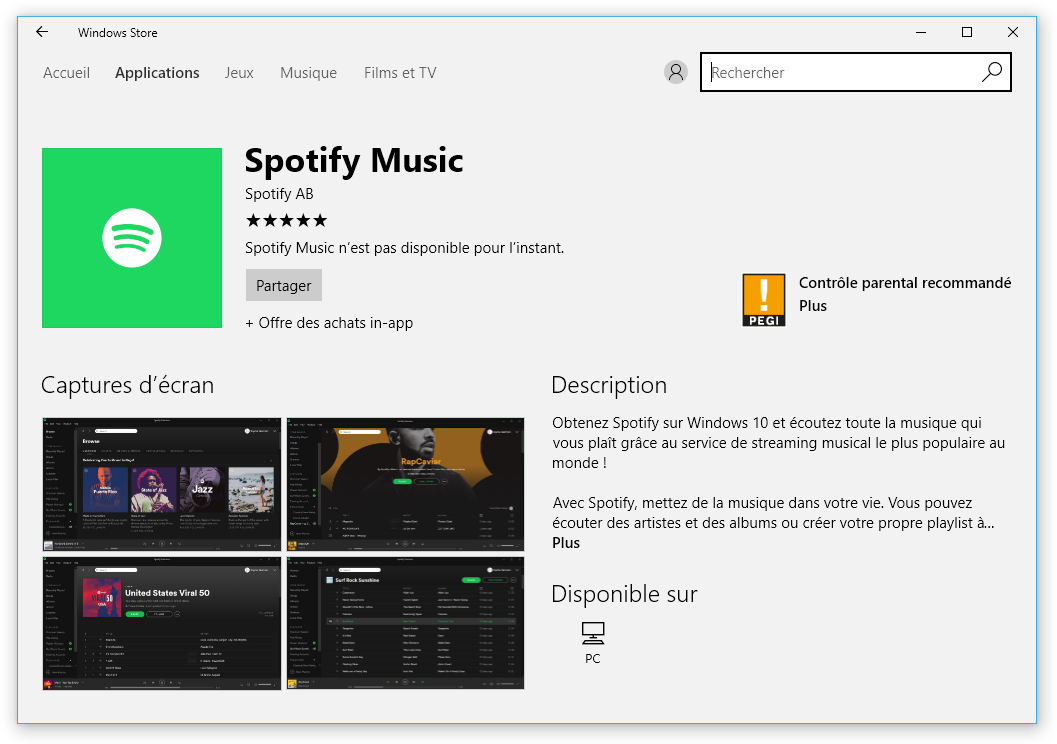Image resolution: width=1057 pixels, height=744 pixels.
Task: Expand description with the Plus link
Action: tap(566, 543)
